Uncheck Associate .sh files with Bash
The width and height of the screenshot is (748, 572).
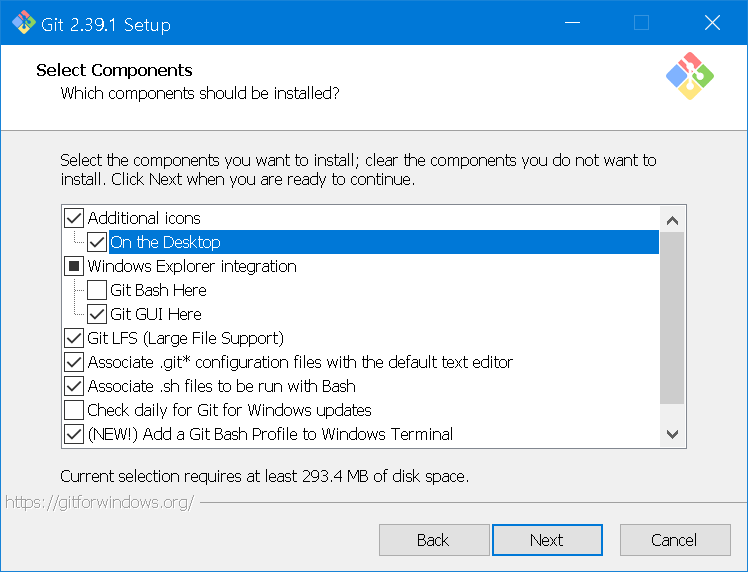[x=74, y=386]
